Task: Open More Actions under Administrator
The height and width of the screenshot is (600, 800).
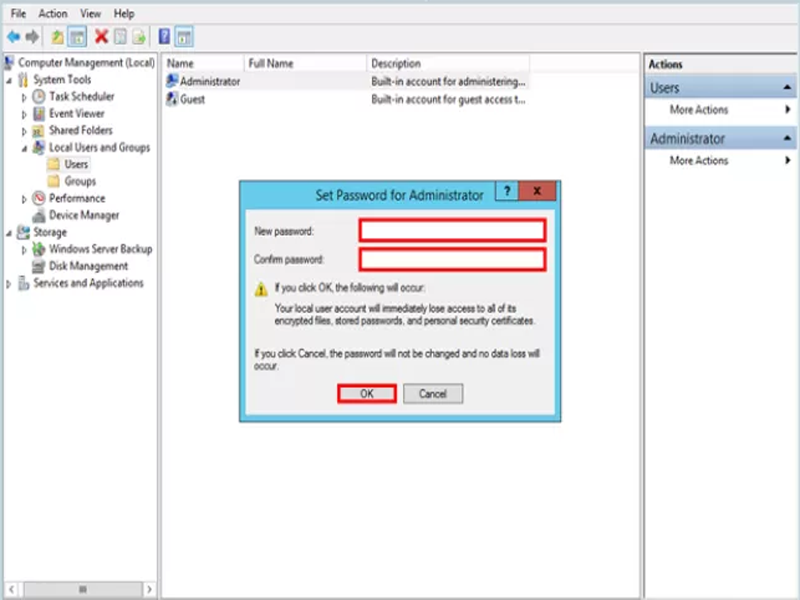Action: pos(720,160)
